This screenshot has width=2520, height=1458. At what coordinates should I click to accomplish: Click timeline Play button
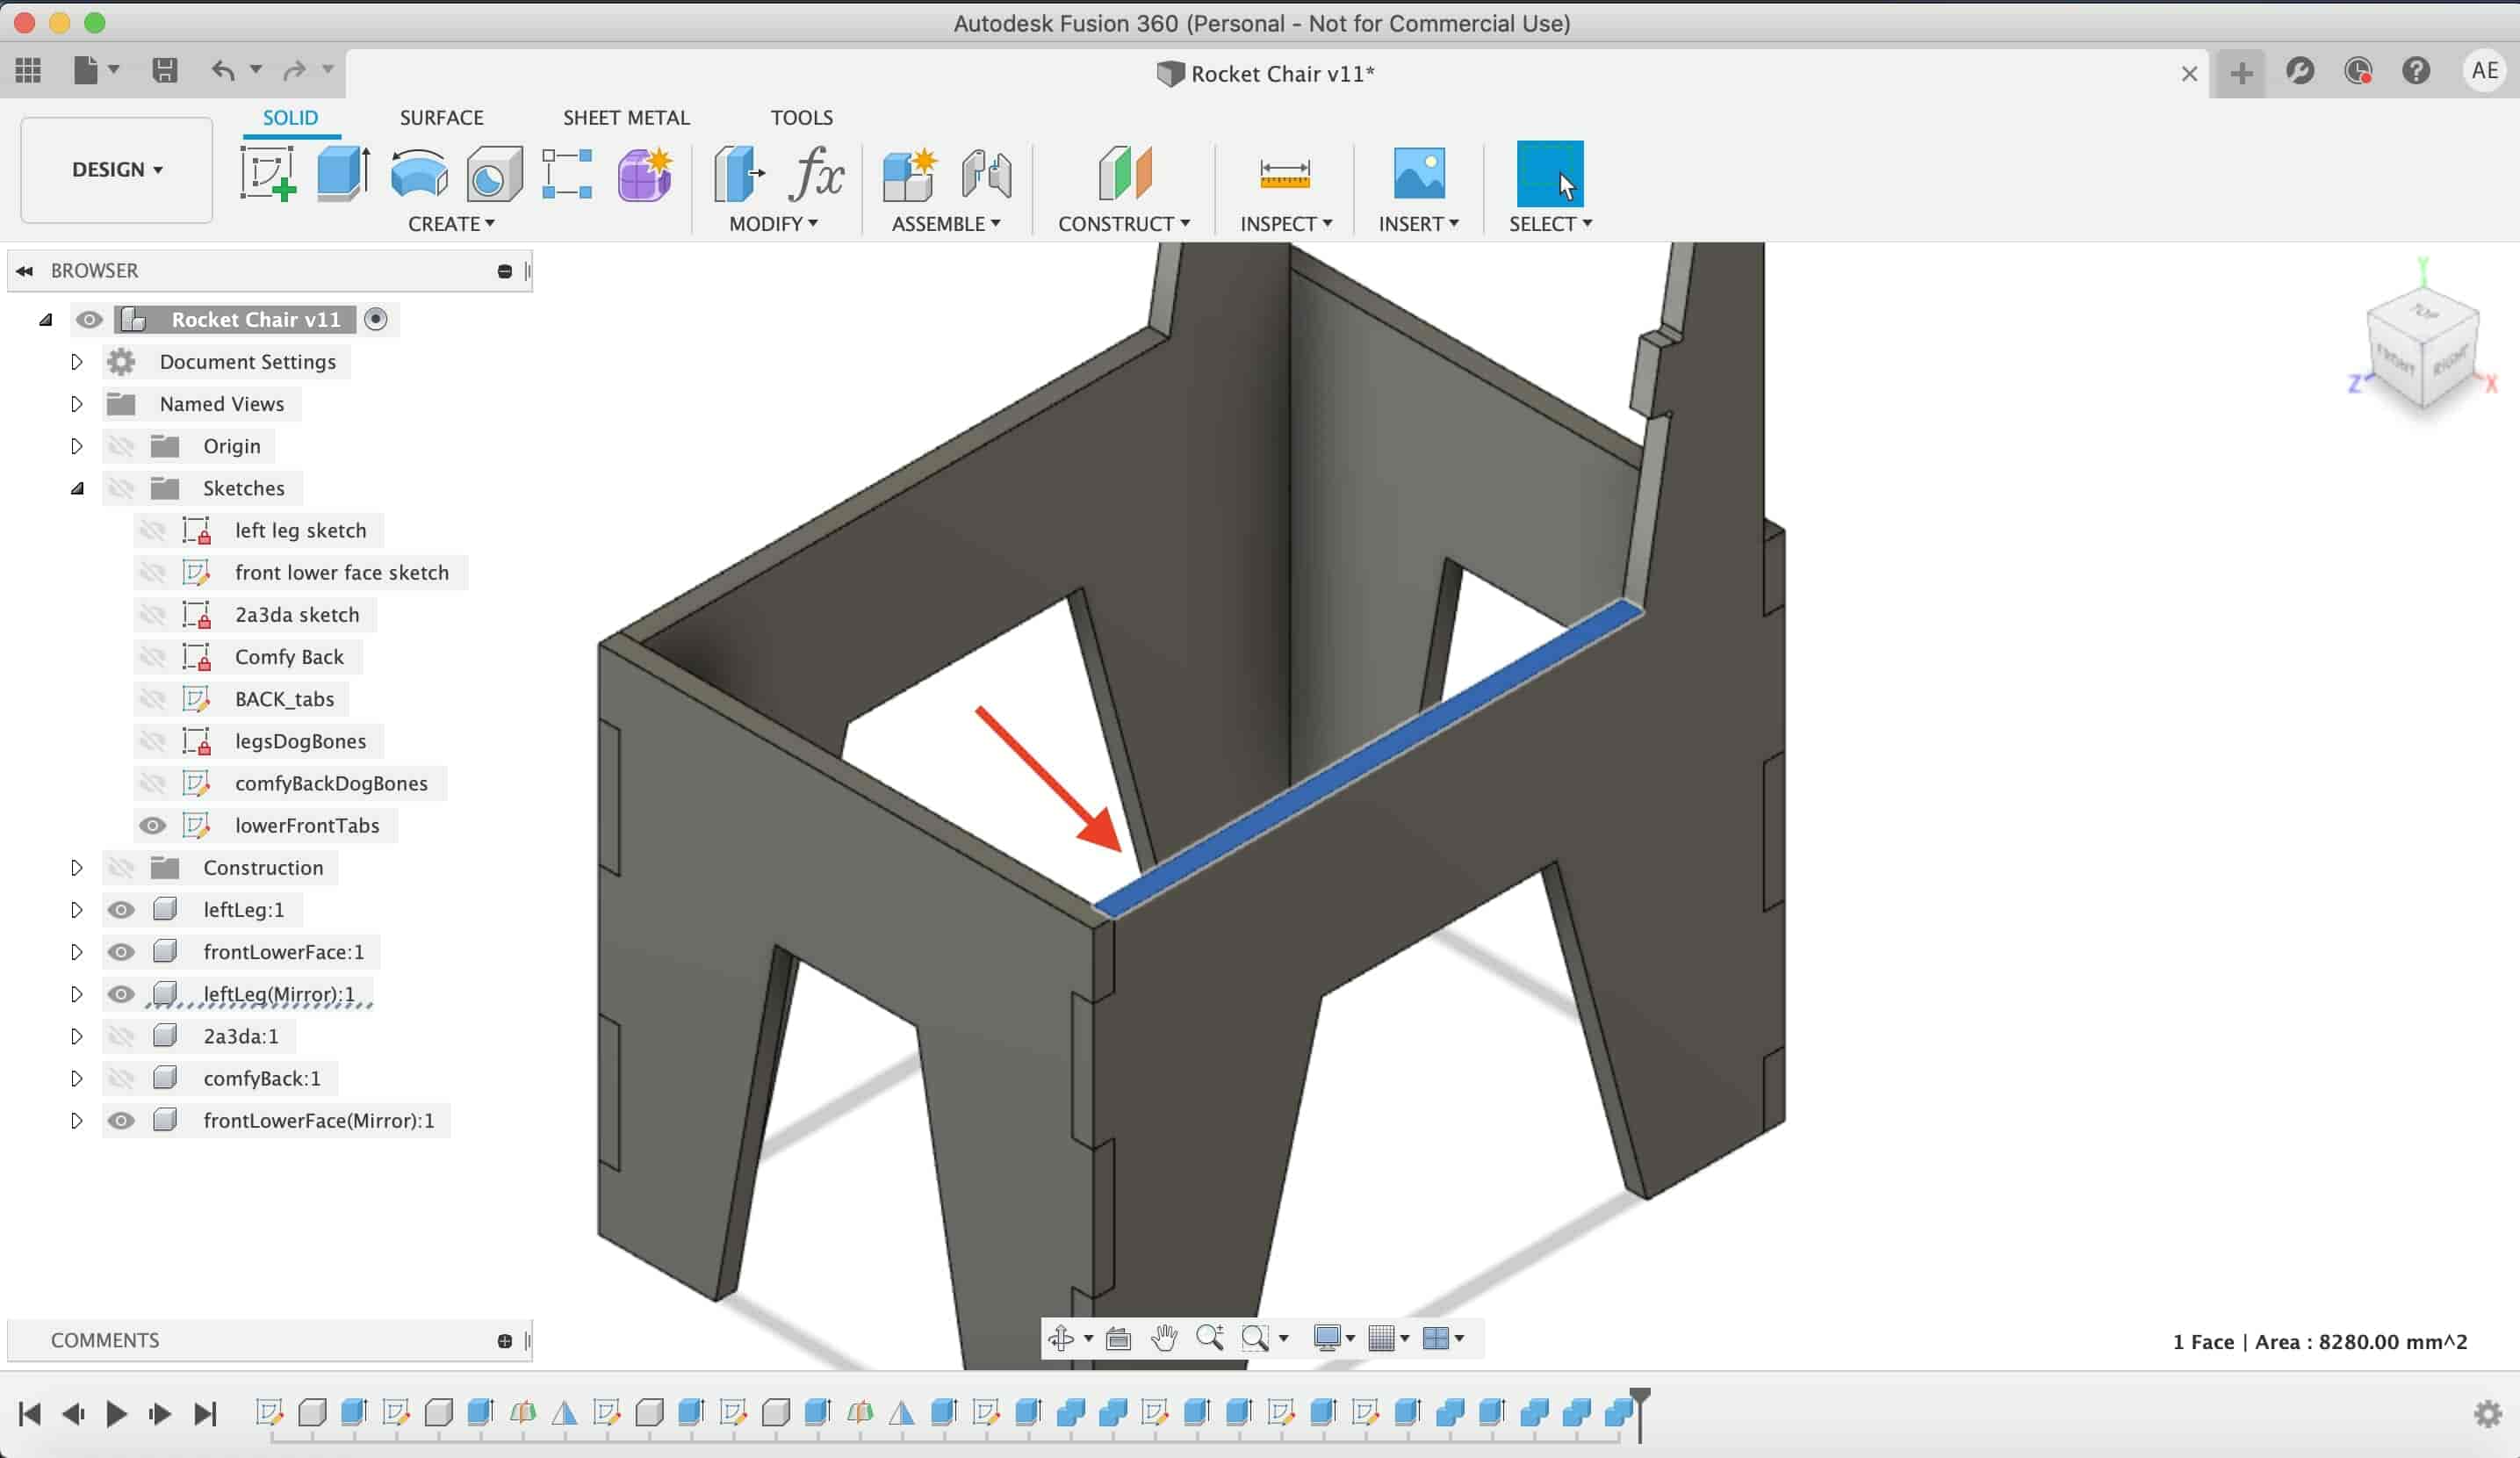(116, 1414)
